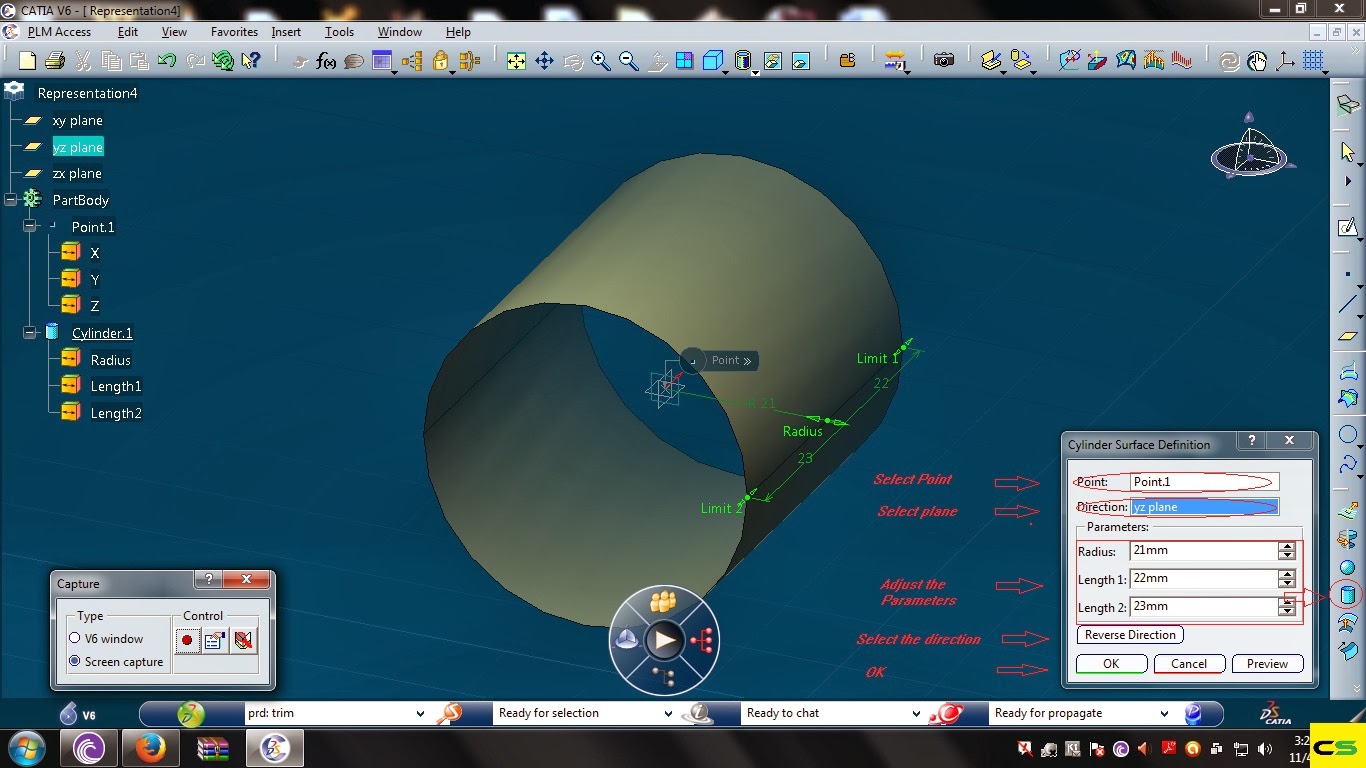The image size is (1366, 768).
Task: Open the Favorites menu
Action: pyautogui.click(x=235, y=32)
